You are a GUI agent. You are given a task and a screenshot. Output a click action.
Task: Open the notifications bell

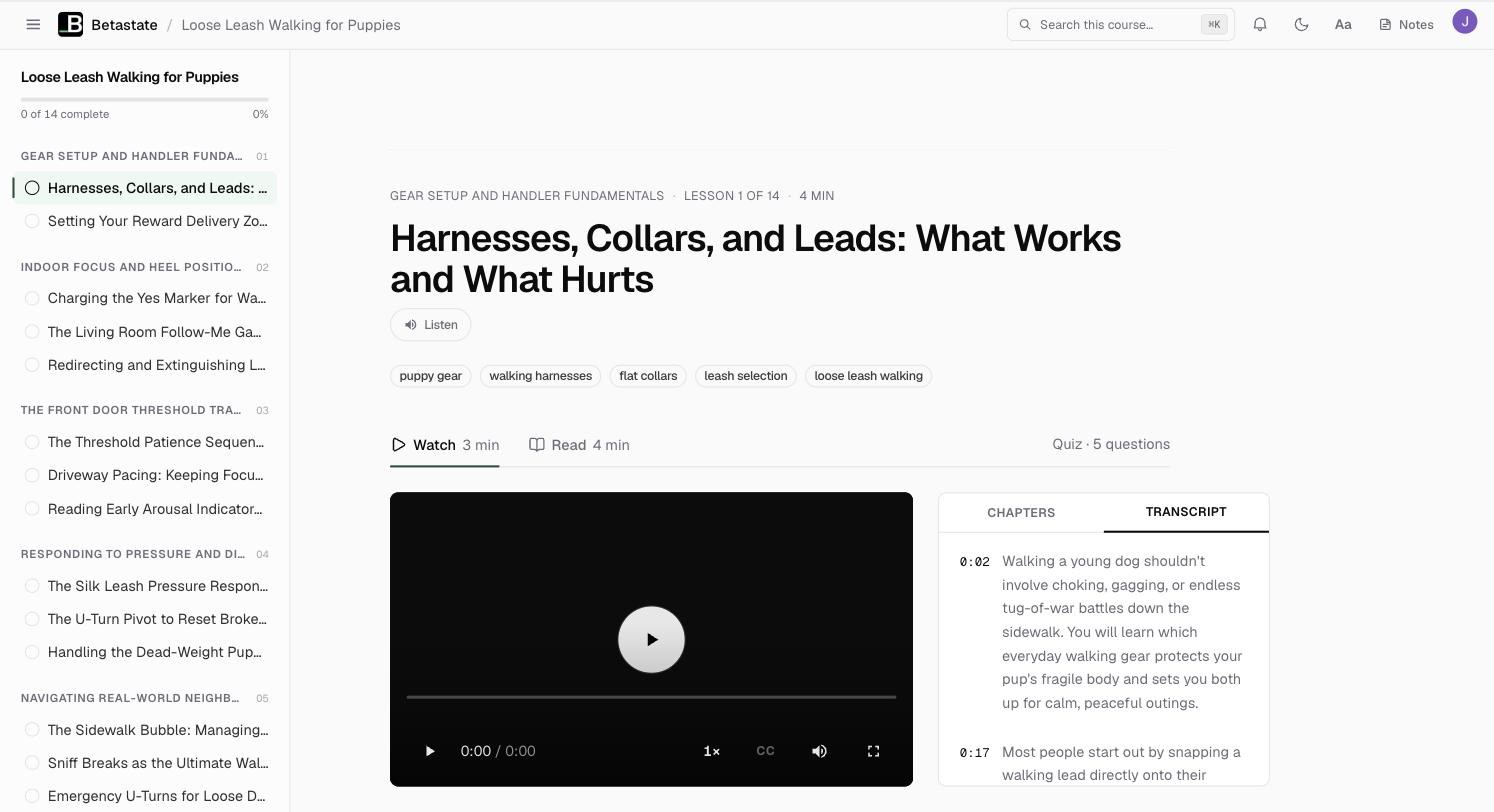click(x=1260, y=25)
